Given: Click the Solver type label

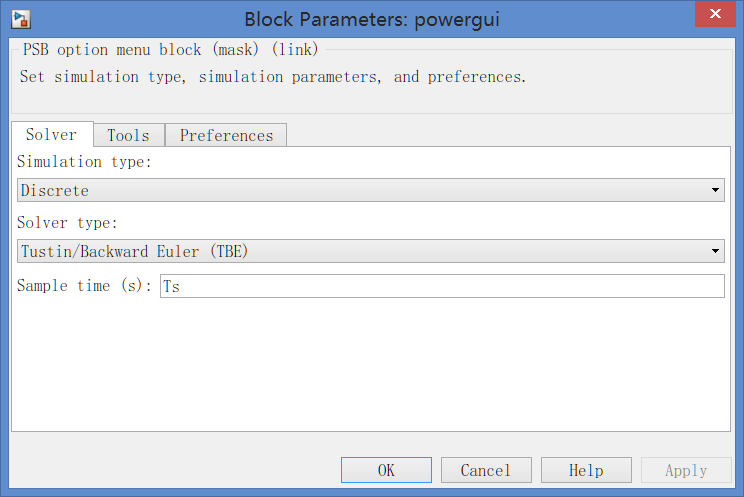Looking at the screenshot, I should [67, 223].
